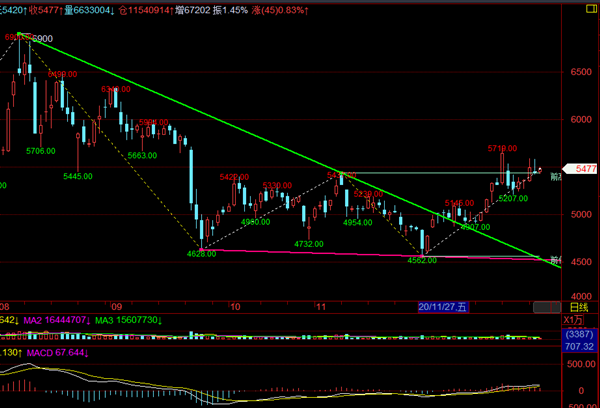
Task: Click the 6500 price axis label
Action: [x=581, y=72]
